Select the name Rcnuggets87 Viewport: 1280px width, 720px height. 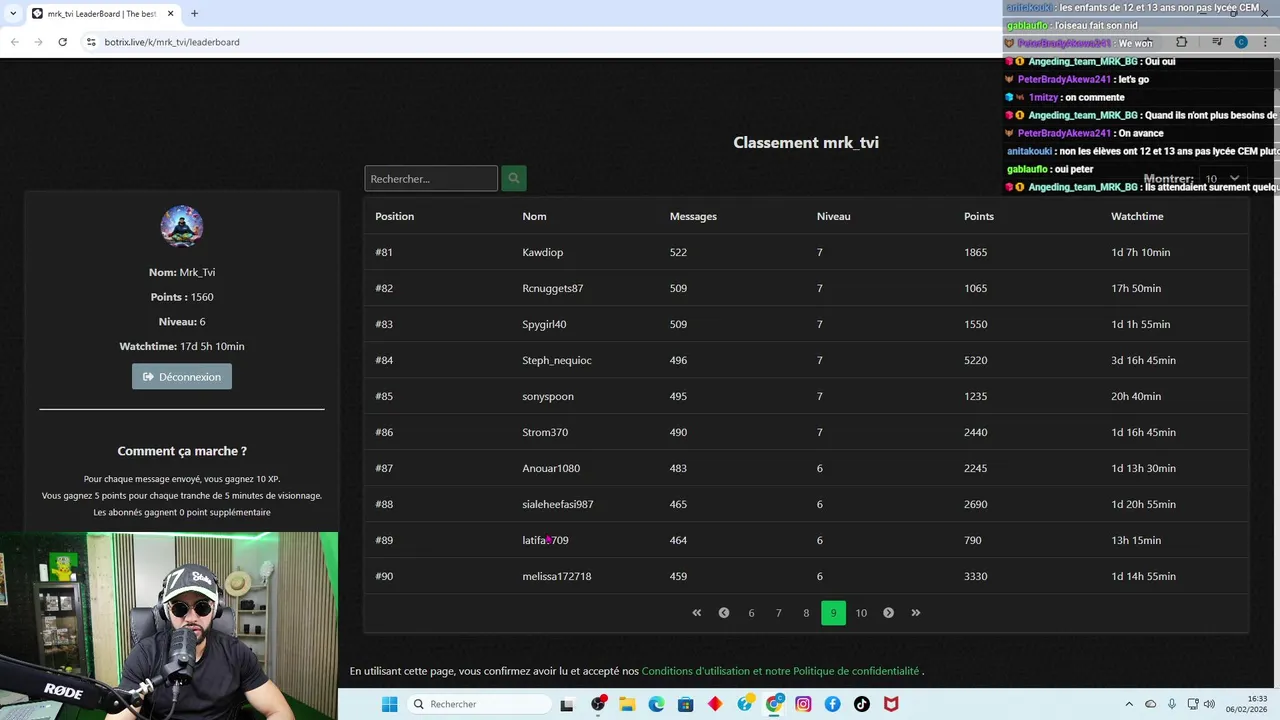tap(552, 288)
